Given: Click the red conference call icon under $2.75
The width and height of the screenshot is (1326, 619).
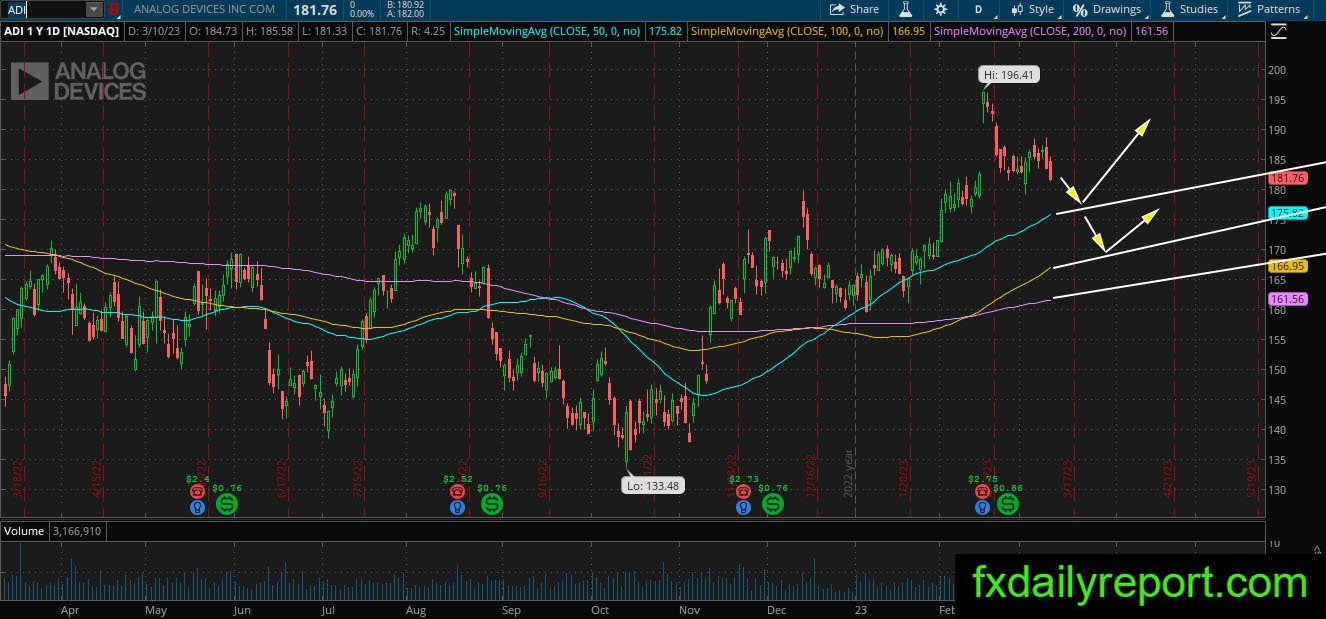Looking at the screenshot, I should point(983,493).
